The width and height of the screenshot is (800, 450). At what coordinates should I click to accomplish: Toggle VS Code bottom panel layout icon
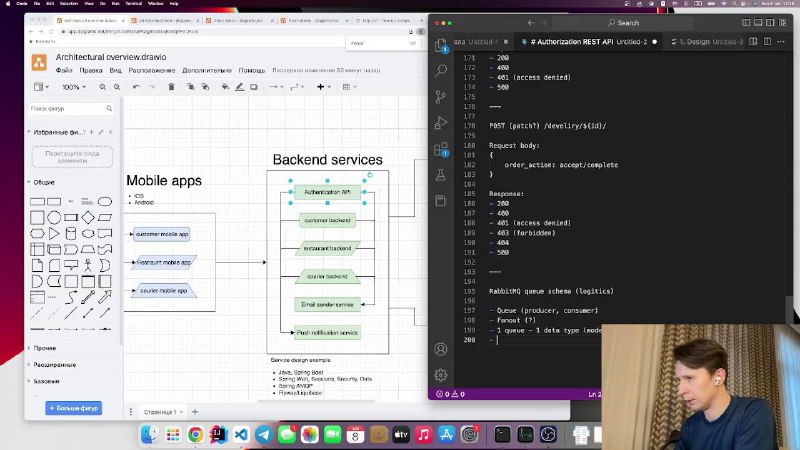coord(758,22)
